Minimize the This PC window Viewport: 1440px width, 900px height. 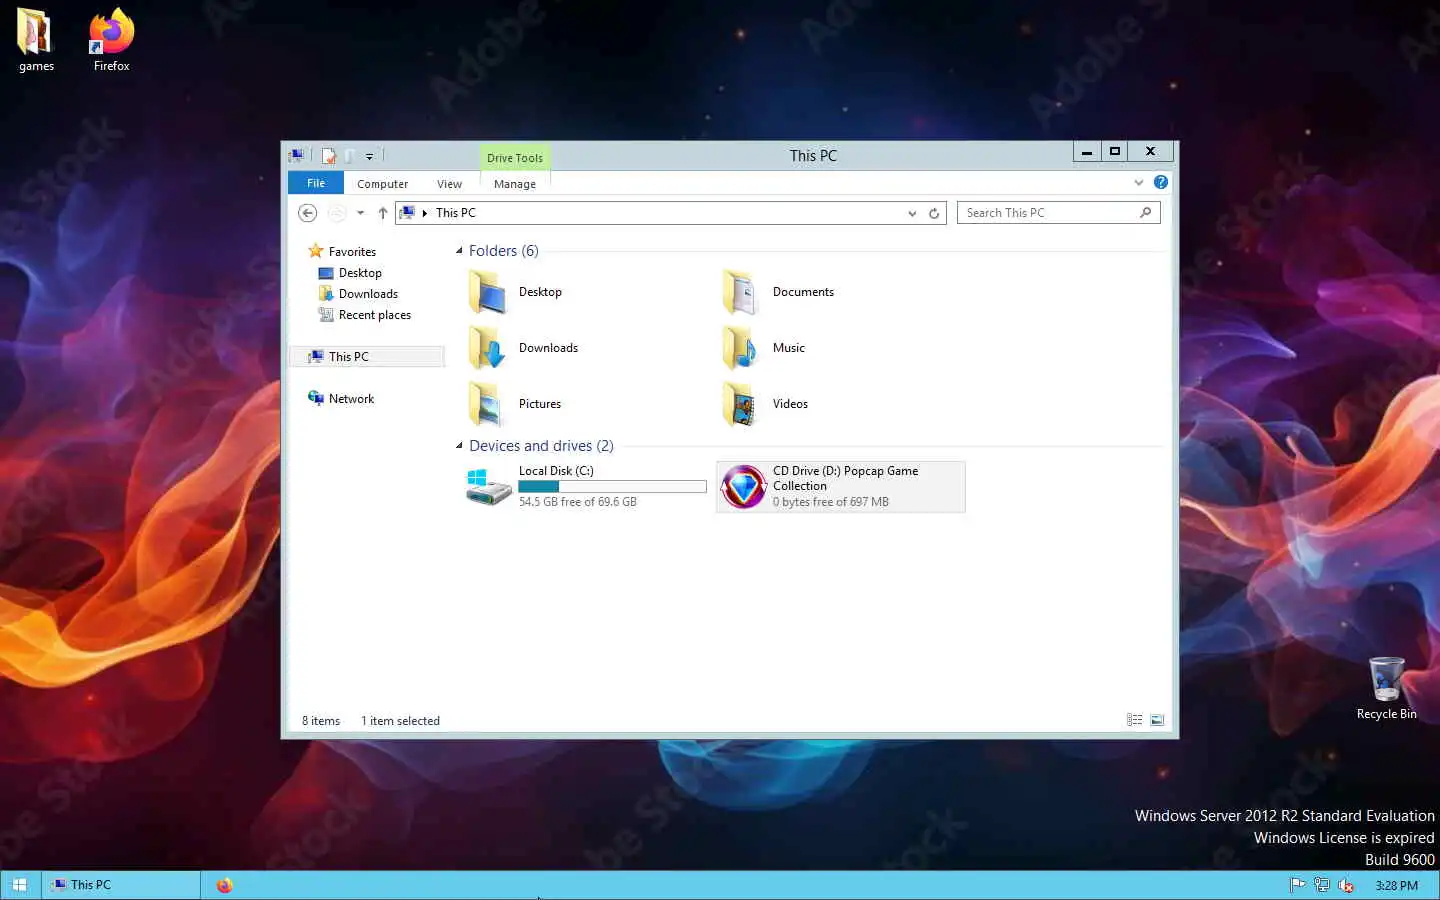point(1087,151)
